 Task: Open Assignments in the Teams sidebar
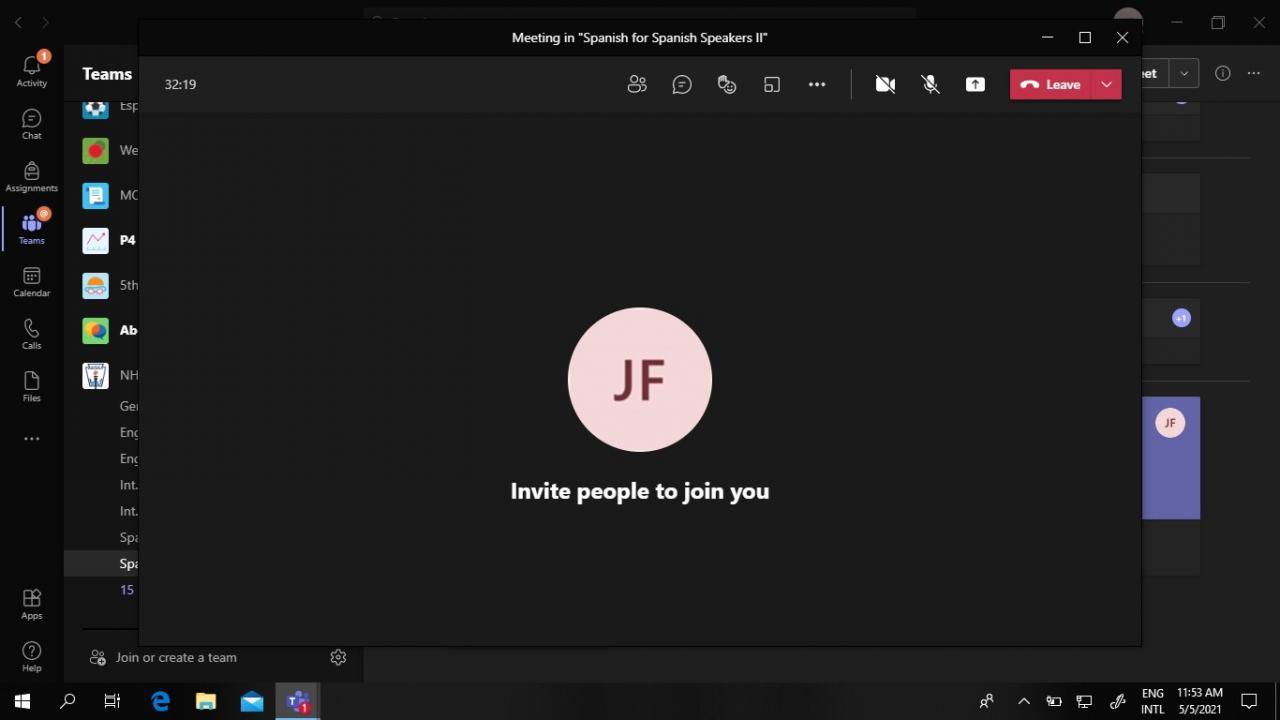pos(32,177)
